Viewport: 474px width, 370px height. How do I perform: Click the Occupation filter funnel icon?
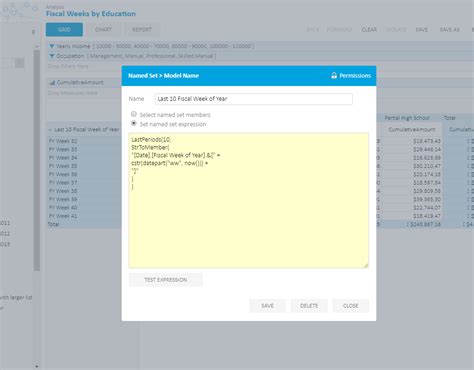(x=52, y=56)
